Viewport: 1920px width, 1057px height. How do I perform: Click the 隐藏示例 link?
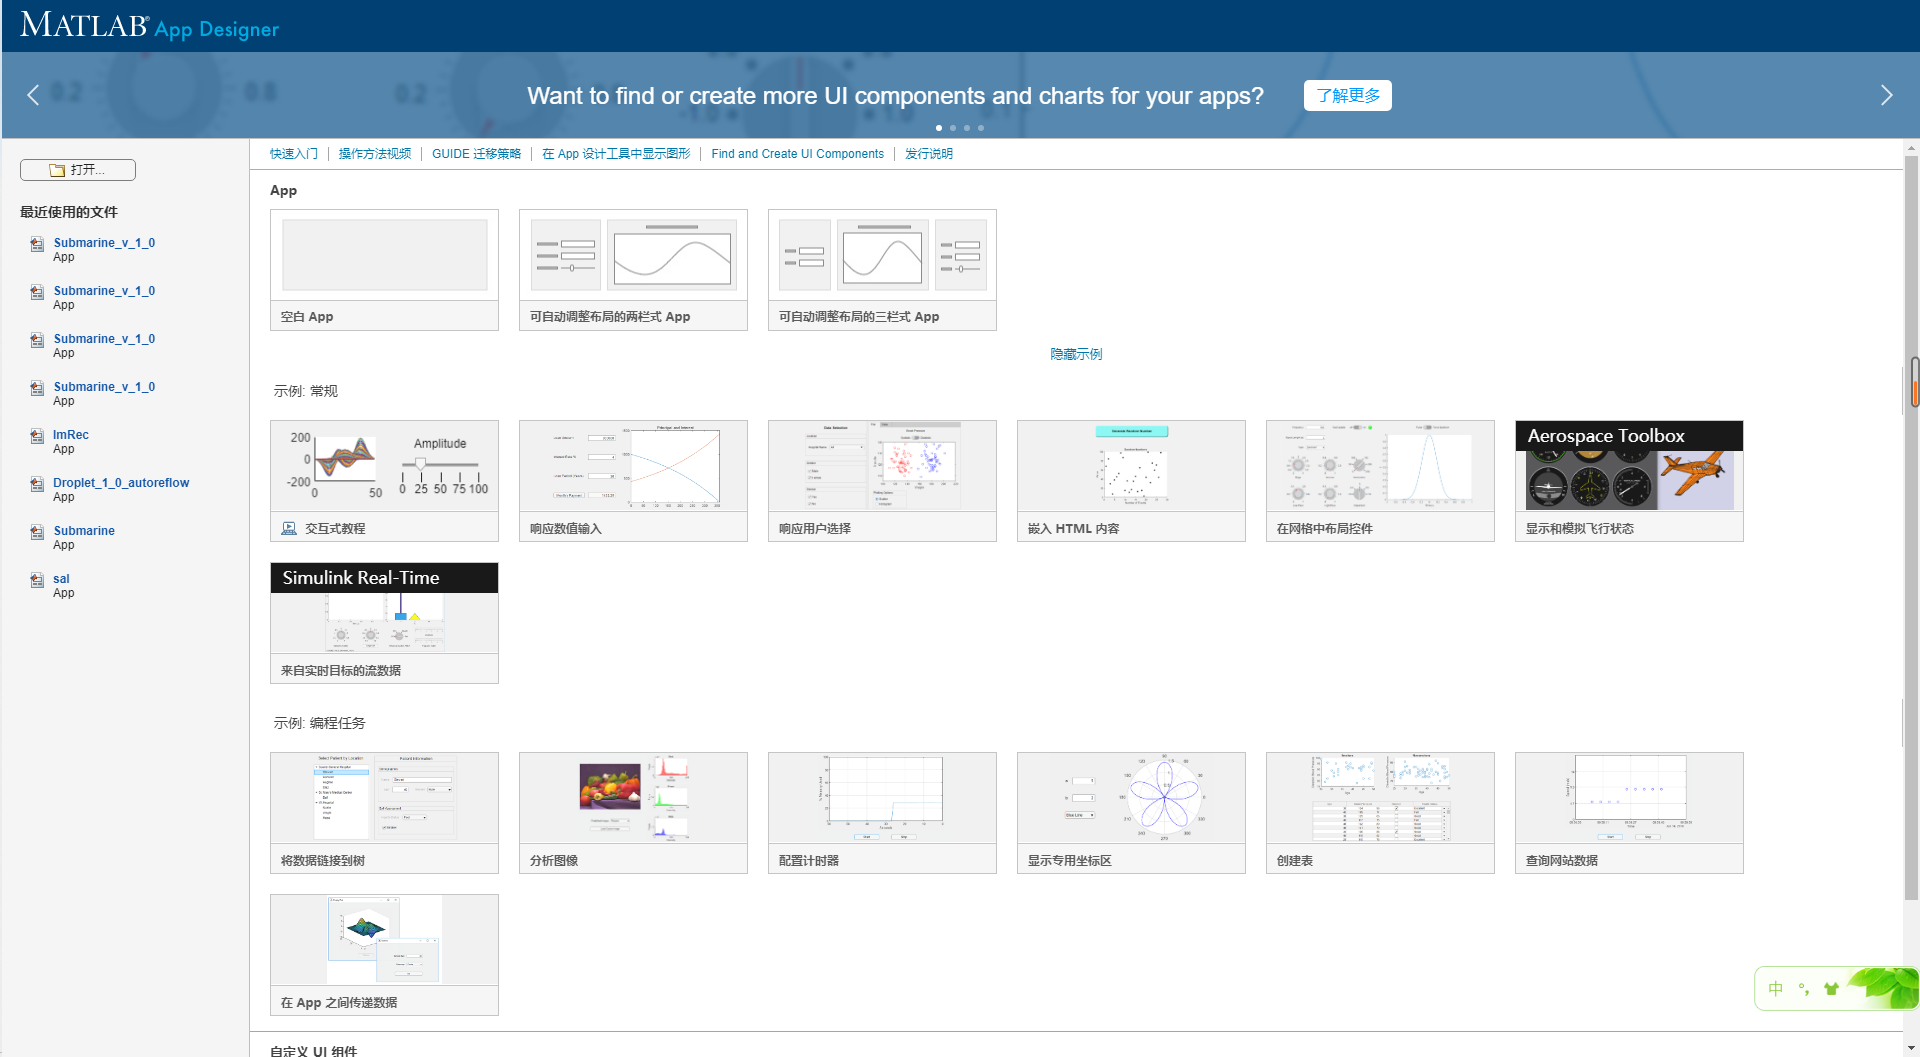[1076, 354]
